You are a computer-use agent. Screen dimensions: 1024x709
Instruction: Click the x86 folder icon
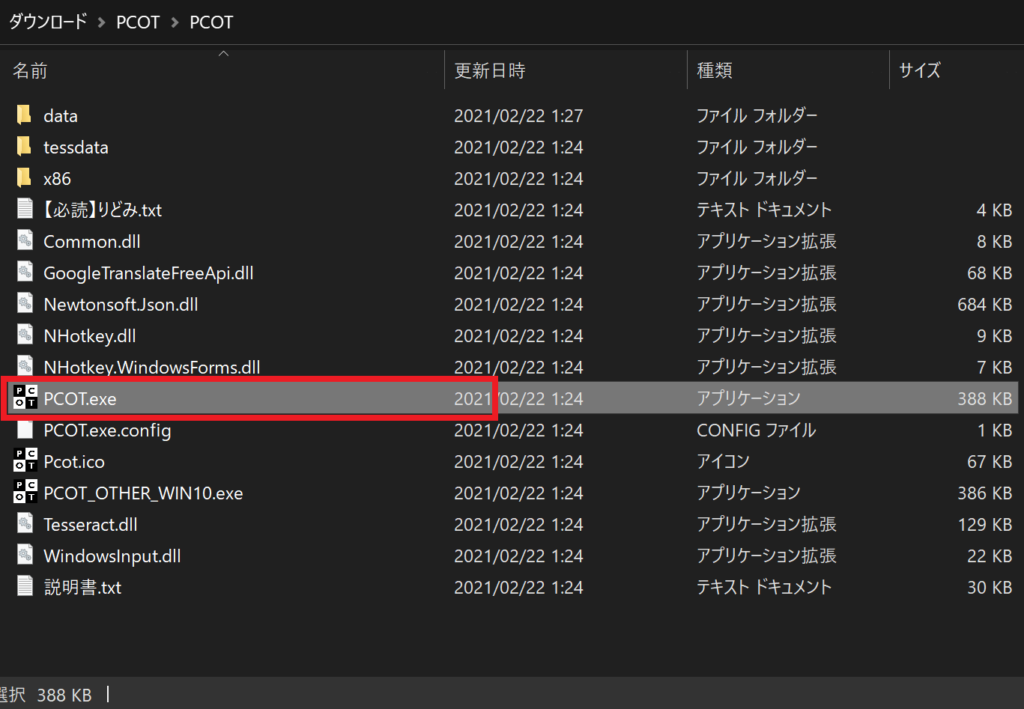coord(24,178)
